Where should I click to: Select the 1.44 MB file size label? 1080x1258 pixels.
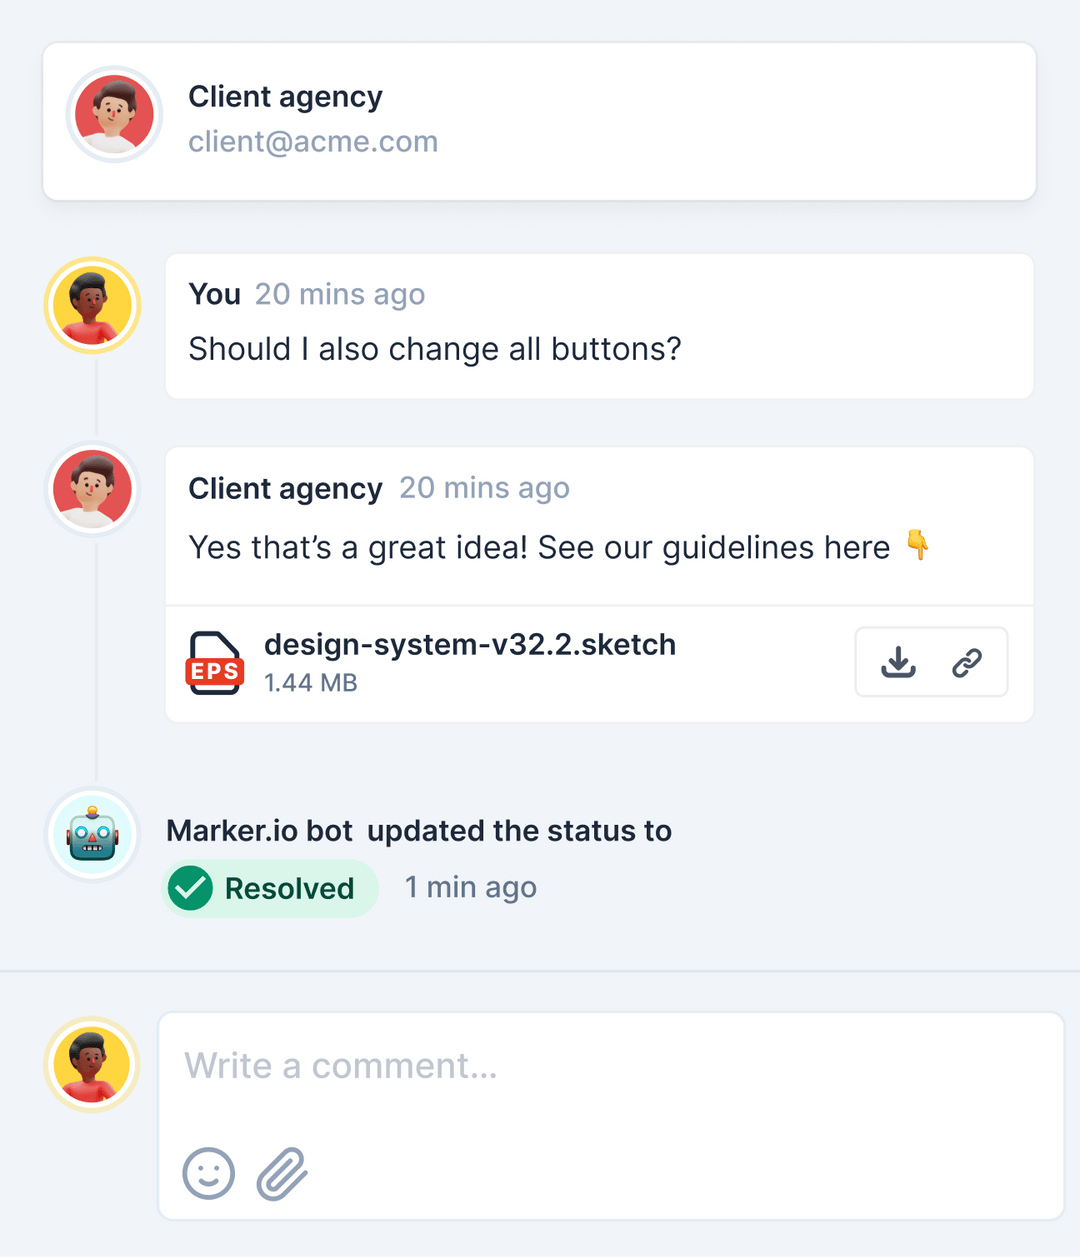(x=310, y=683)
